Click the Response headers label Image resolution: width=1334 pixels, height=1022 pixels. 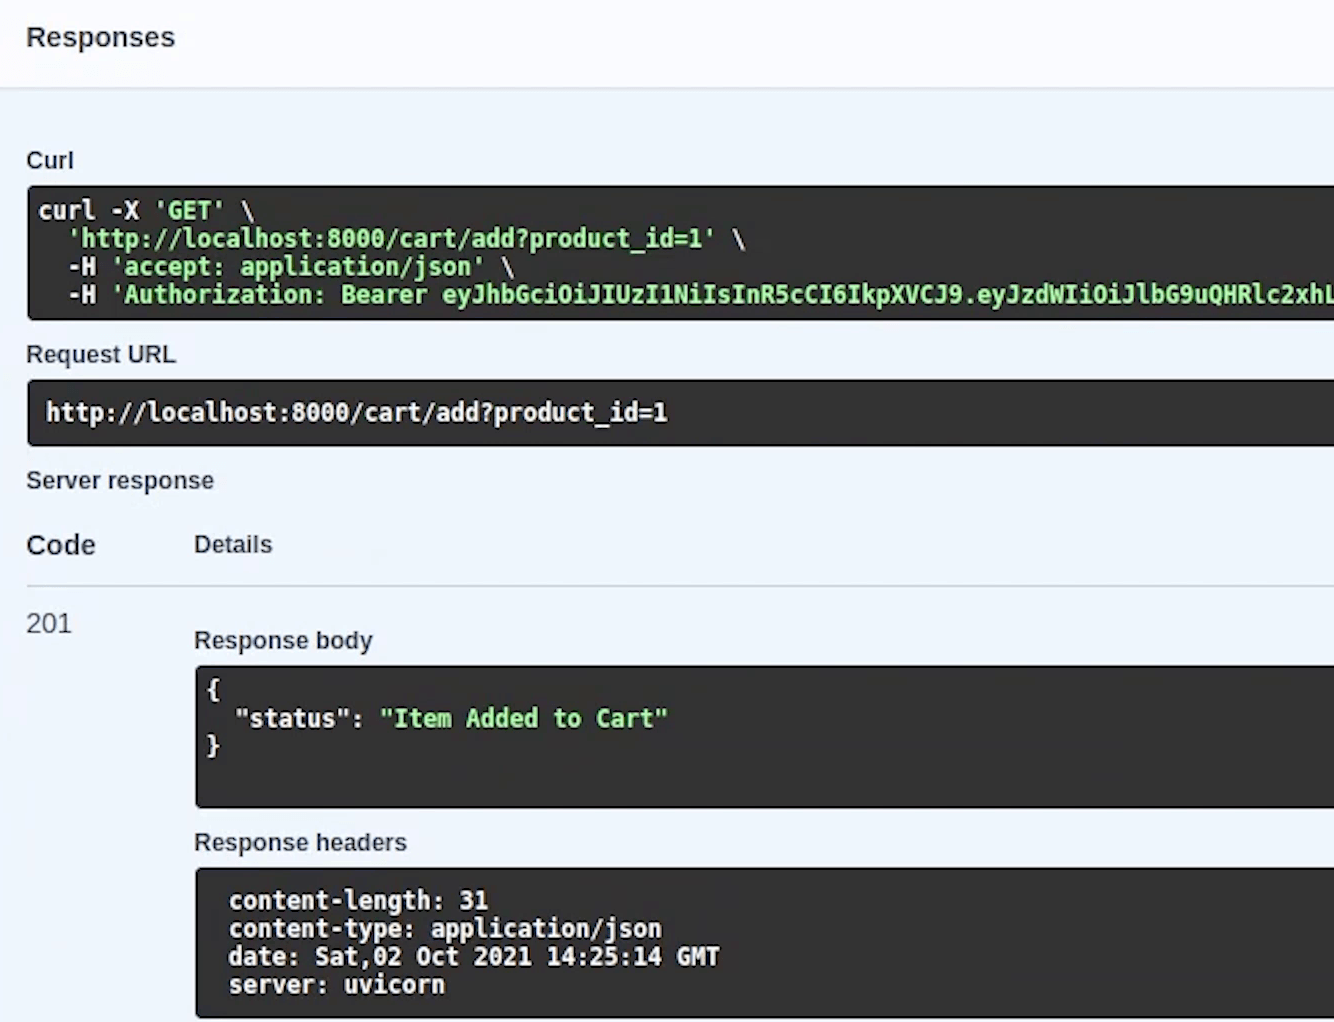300,843
